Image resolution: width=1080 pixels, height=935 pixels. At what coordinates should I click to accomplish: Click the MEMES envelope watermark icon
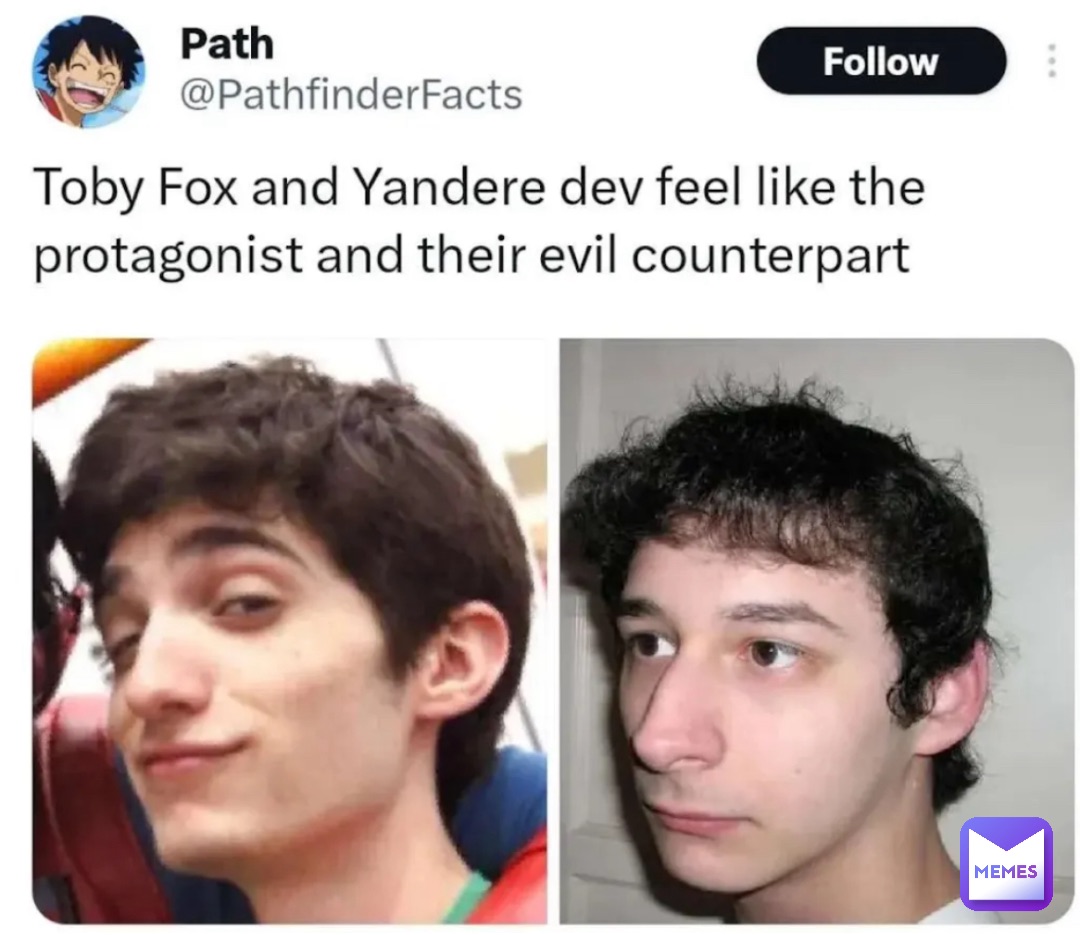[x=1006, y=863]
